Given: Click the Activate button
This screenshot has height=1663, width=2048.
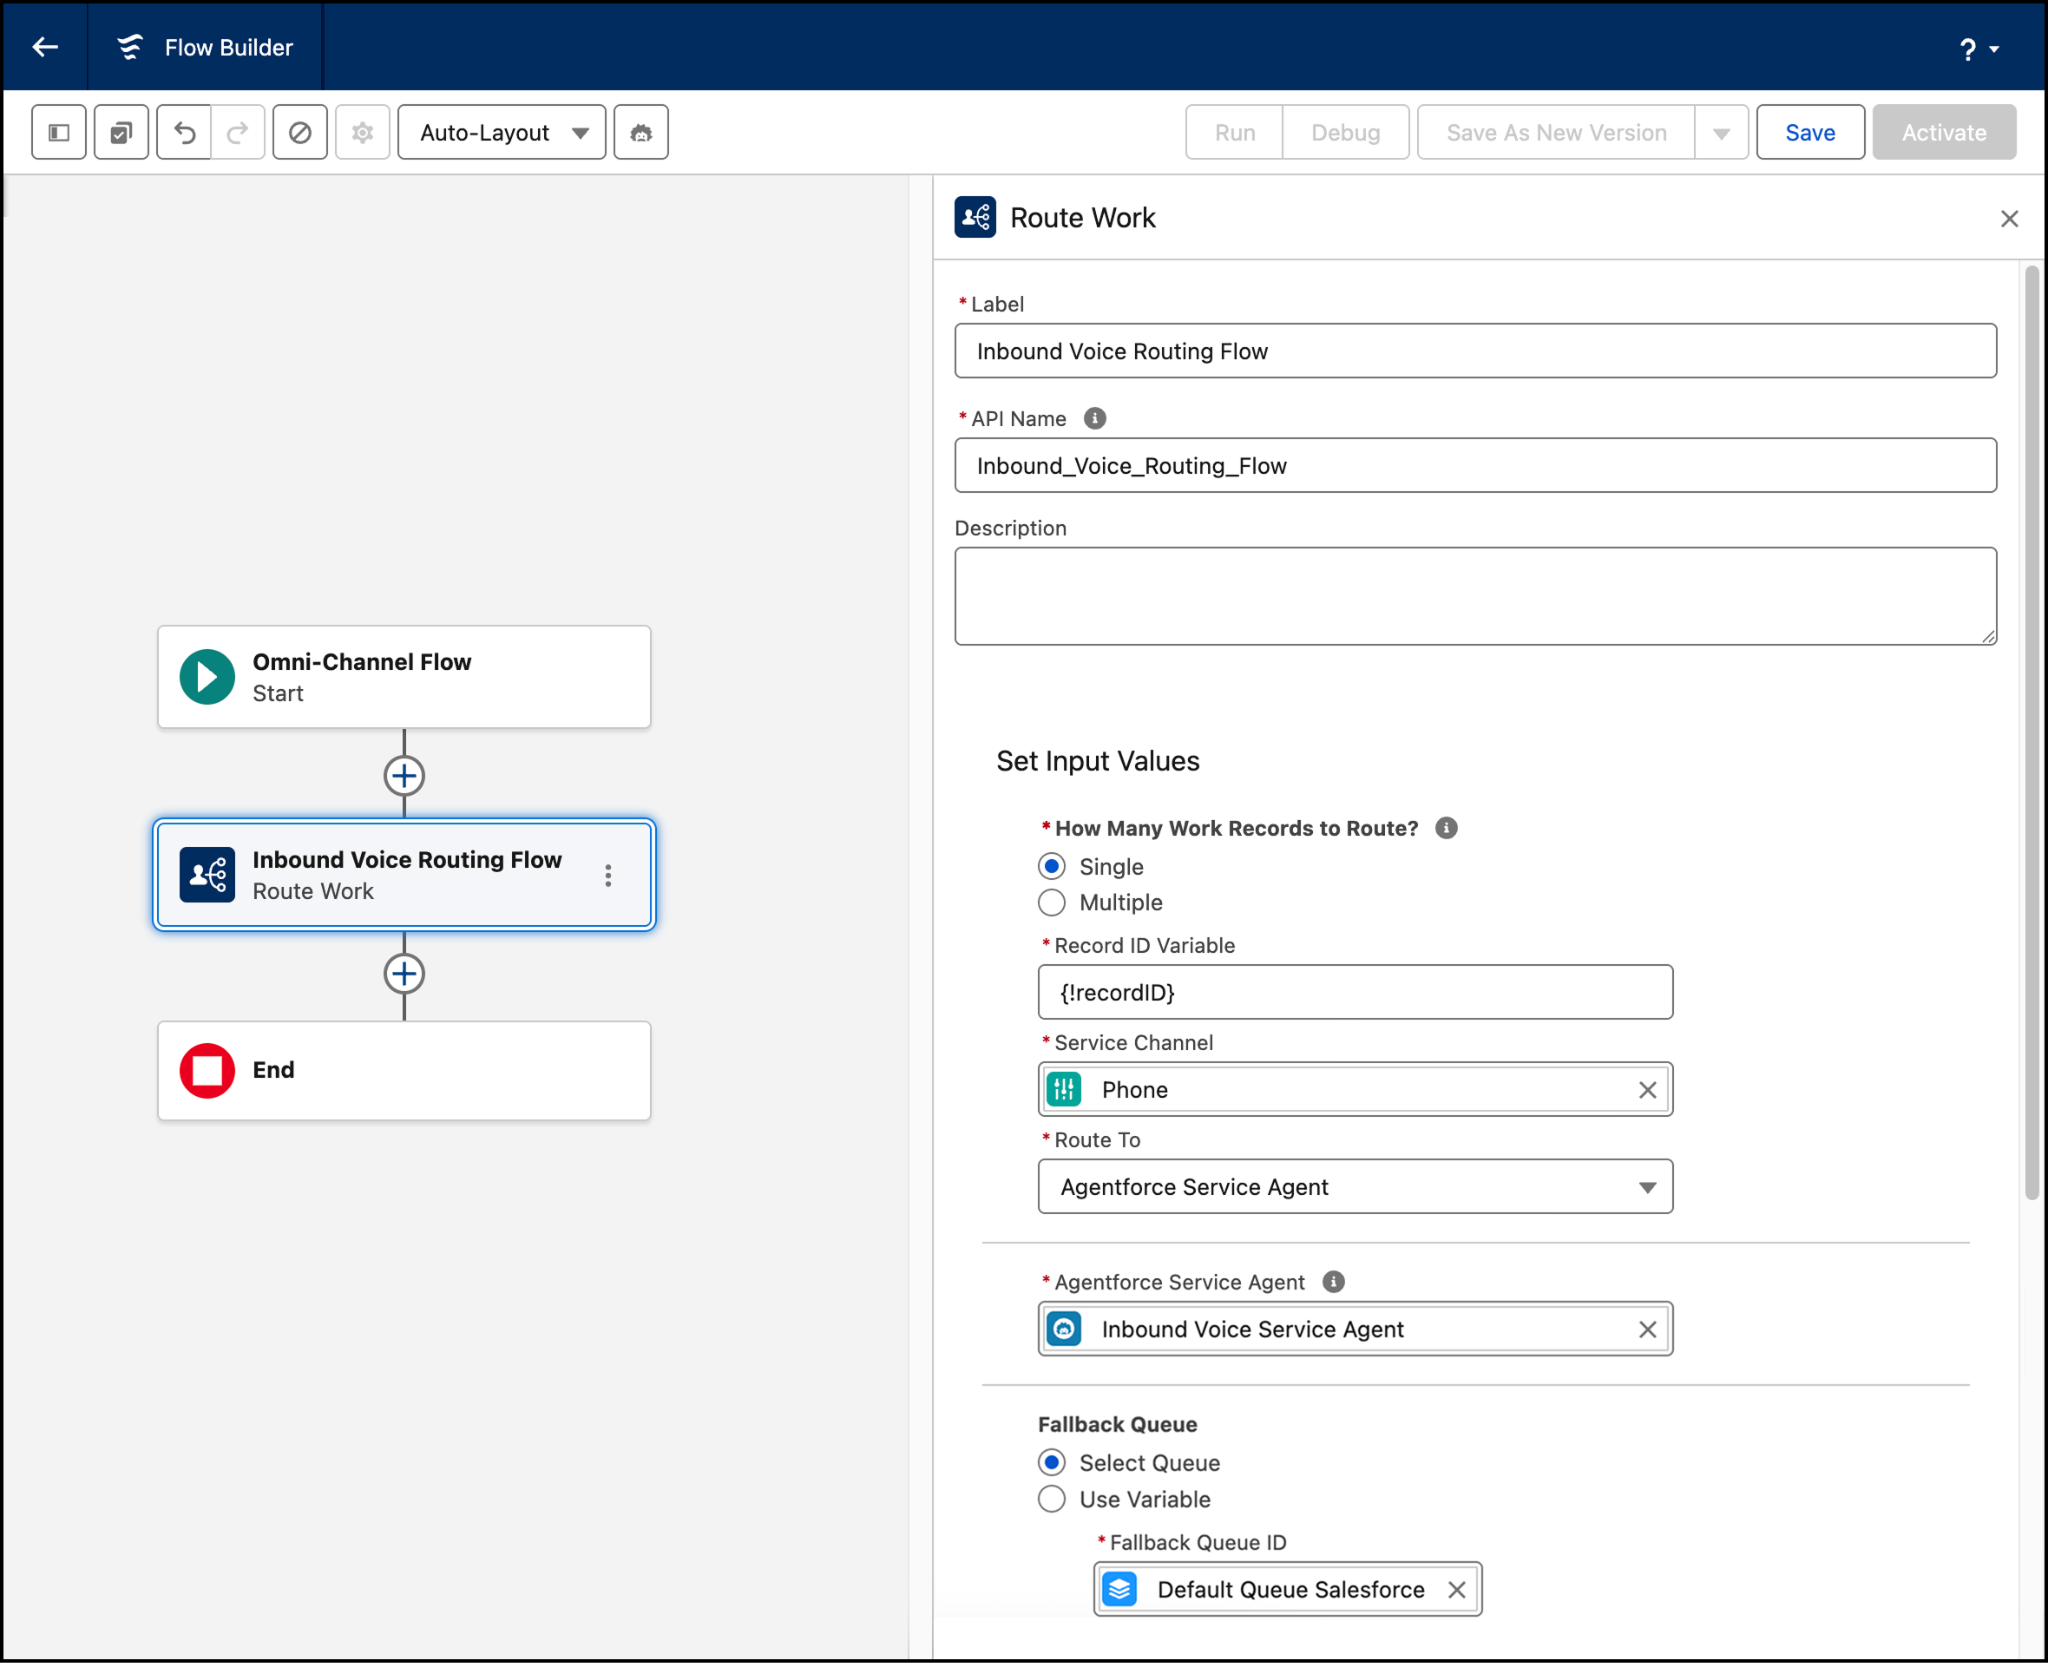Looking at the screenshot, I should 1944,132.
